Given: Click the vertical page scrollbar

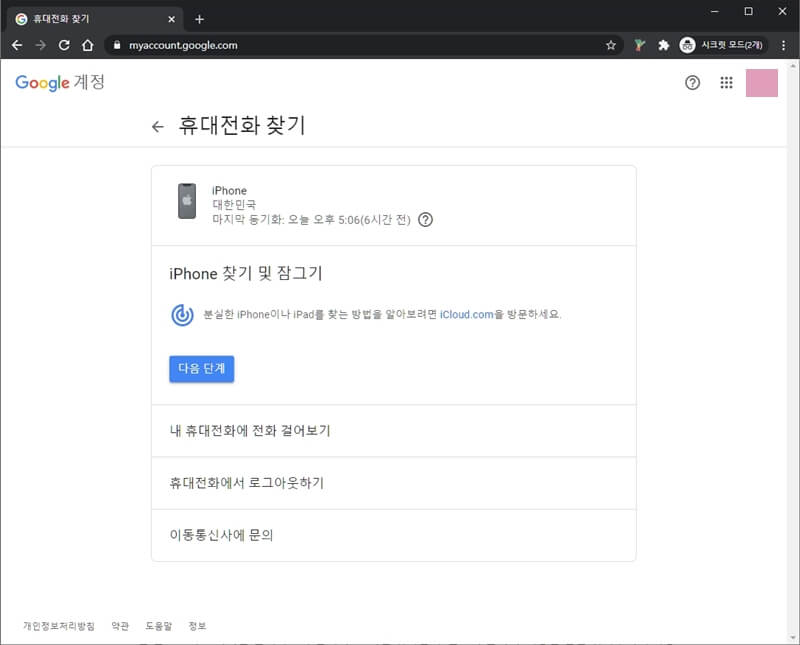Looking at the screenshot, I should [793, 351].
